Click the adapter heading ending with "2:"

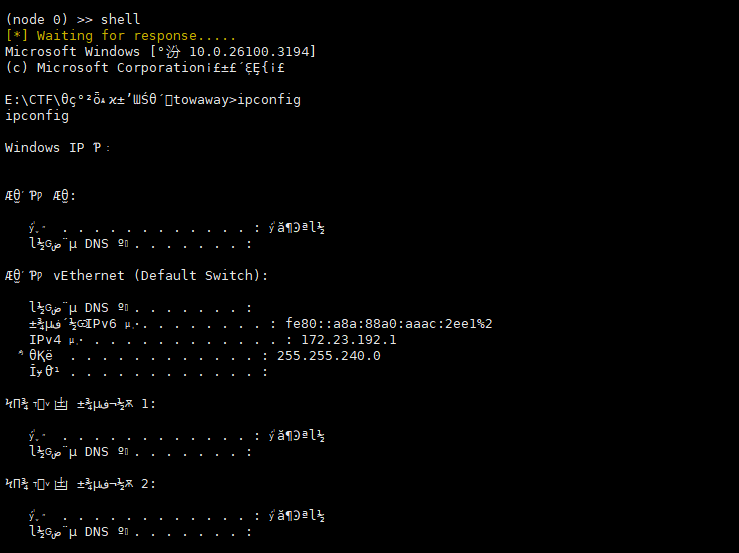(80, 484)
